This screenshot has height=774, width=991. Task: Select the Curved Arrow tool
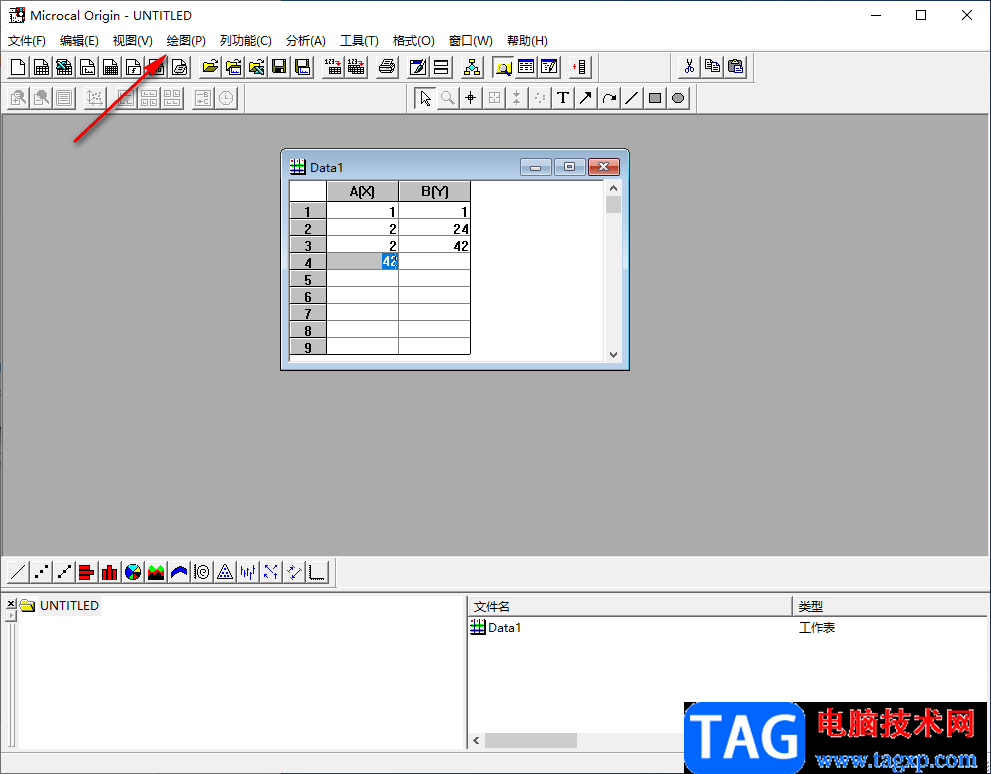[609, 99]
